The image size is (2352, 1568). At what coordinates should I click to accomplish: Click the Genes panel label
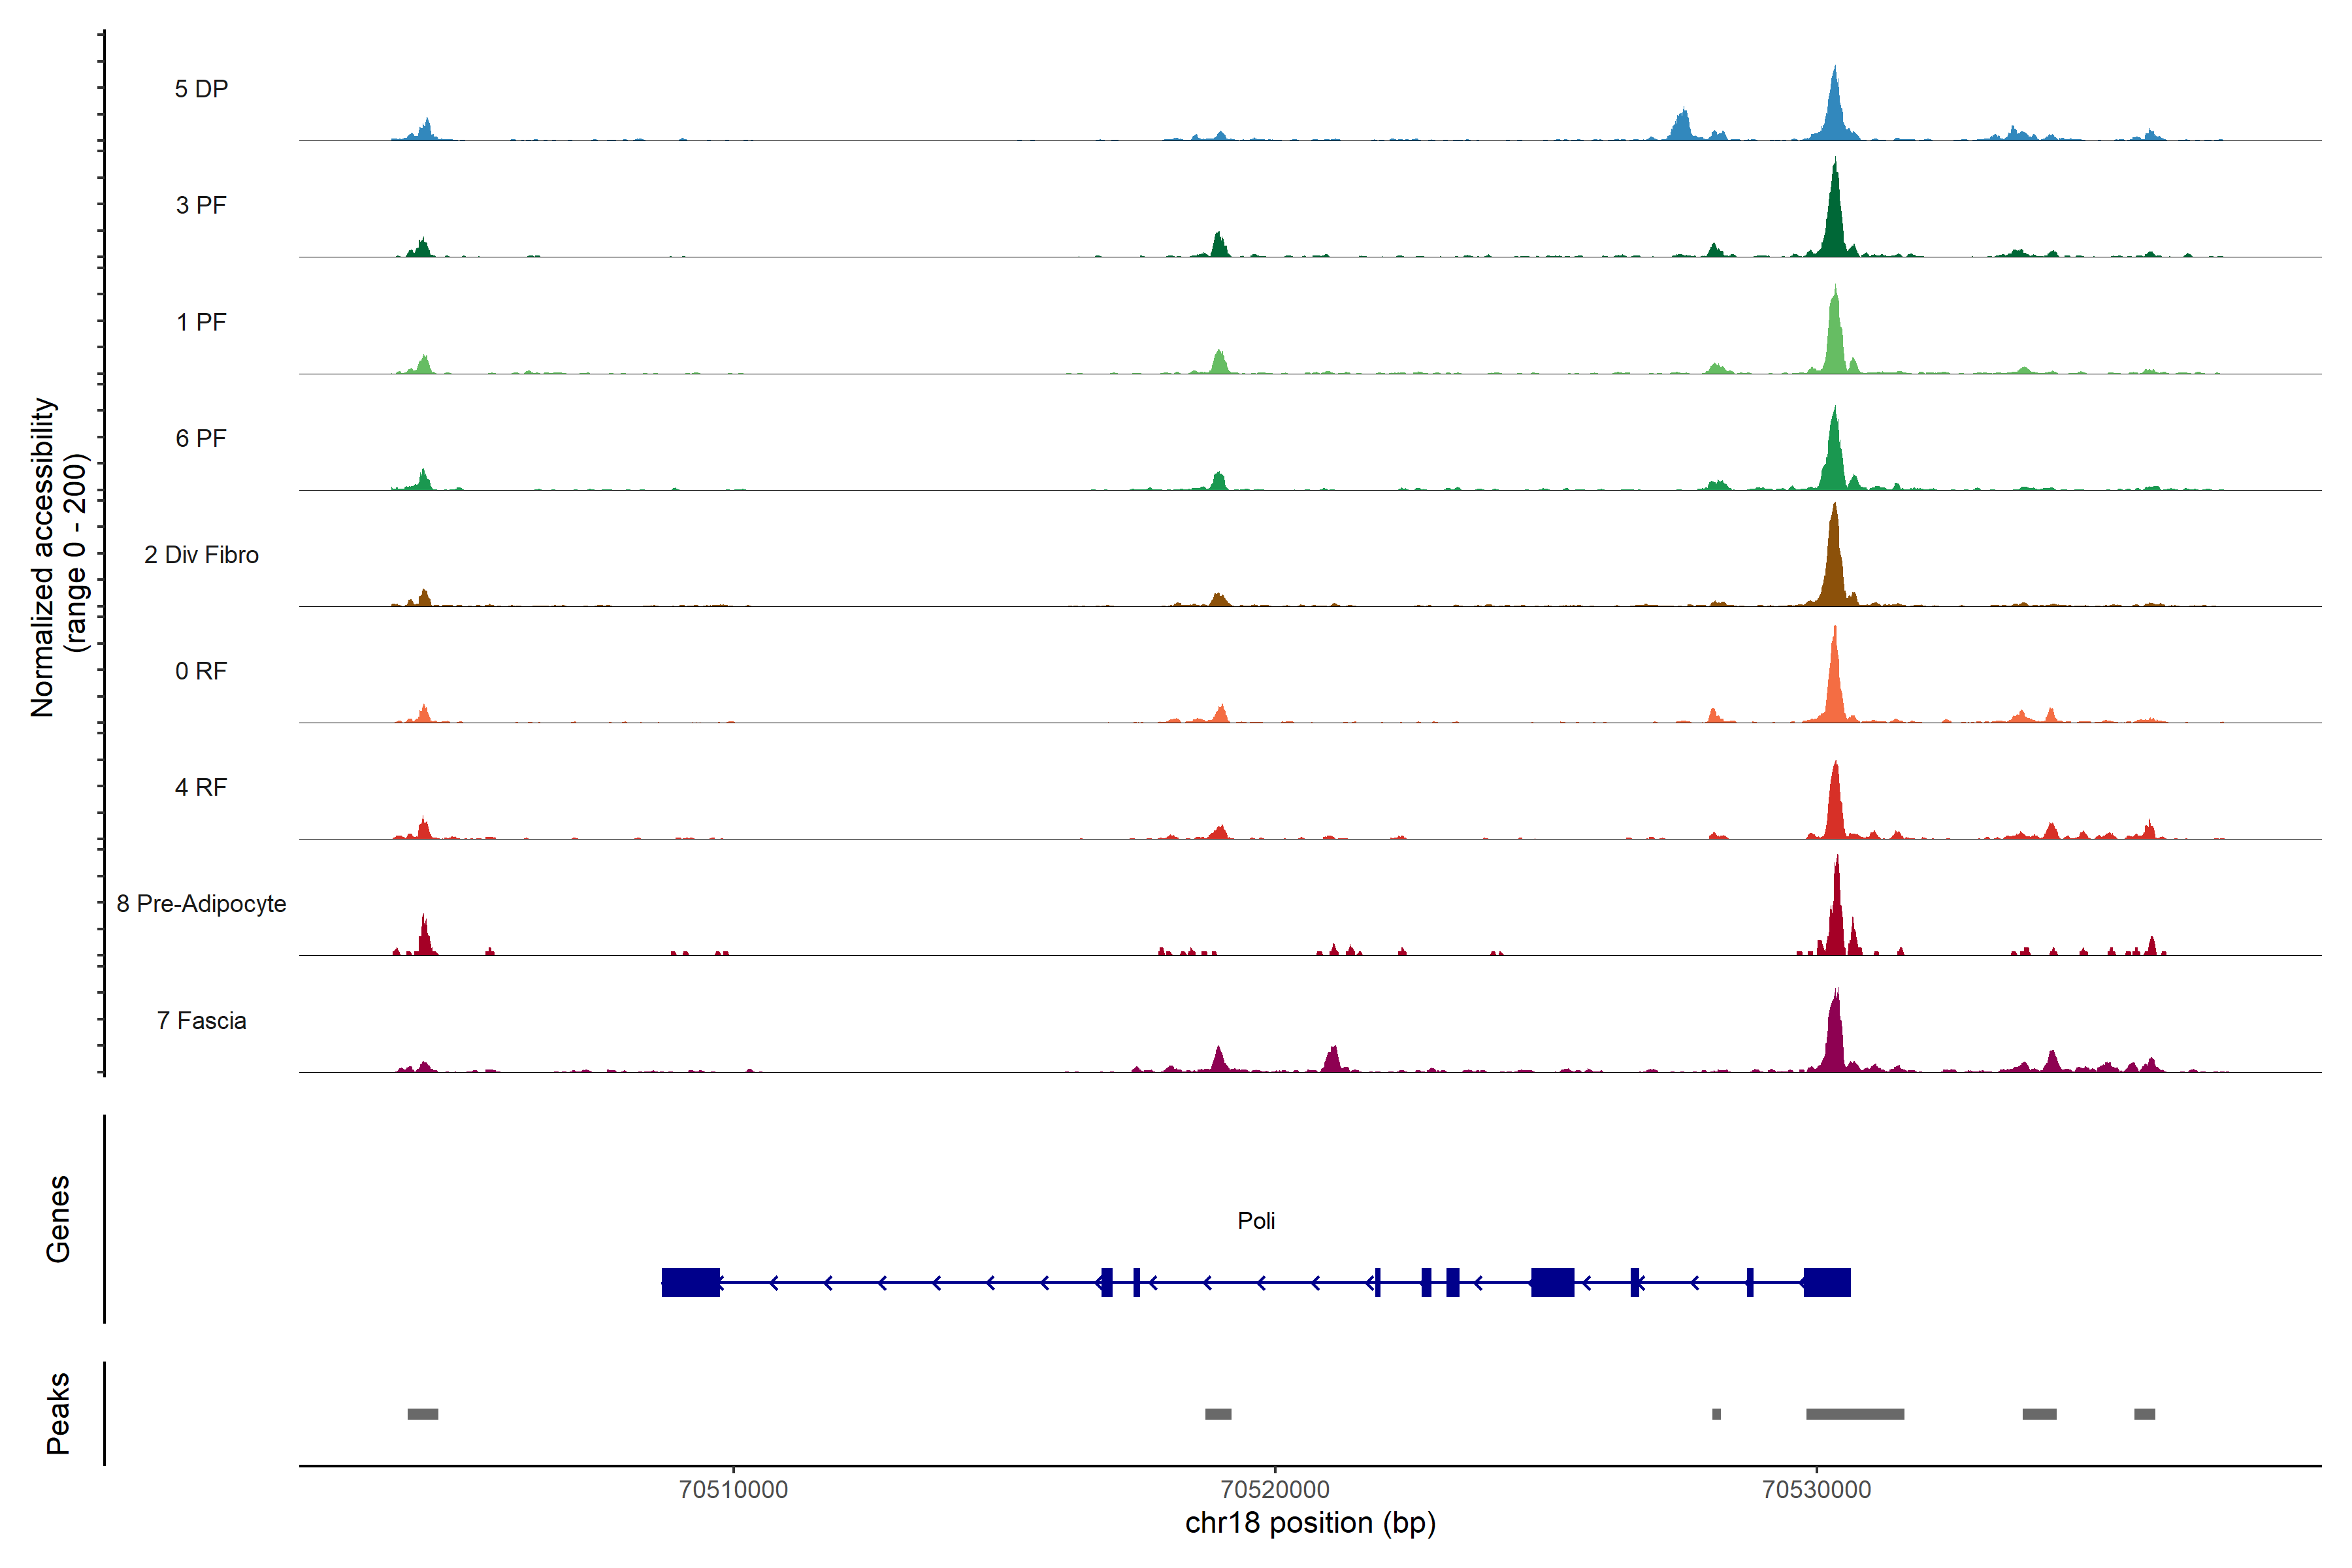coord(58,1219)
